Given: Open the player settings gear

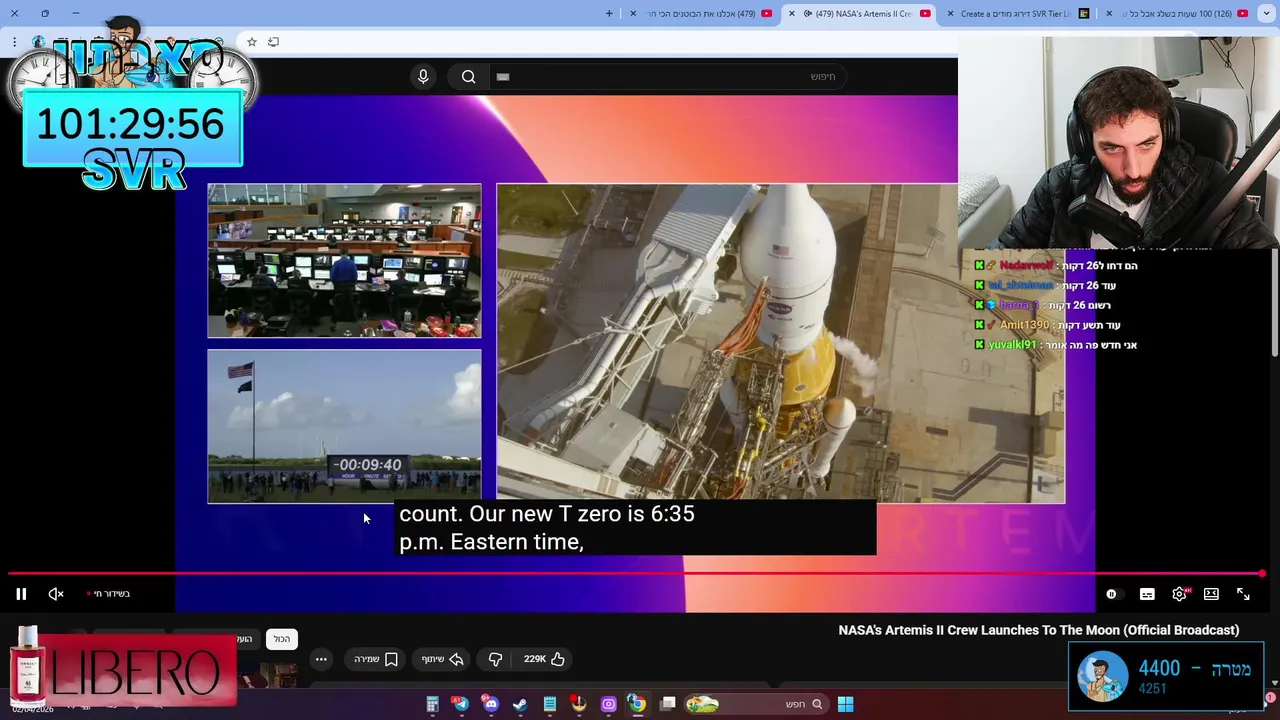Looking at the screenshot, I should click(x=1179, y=594).
